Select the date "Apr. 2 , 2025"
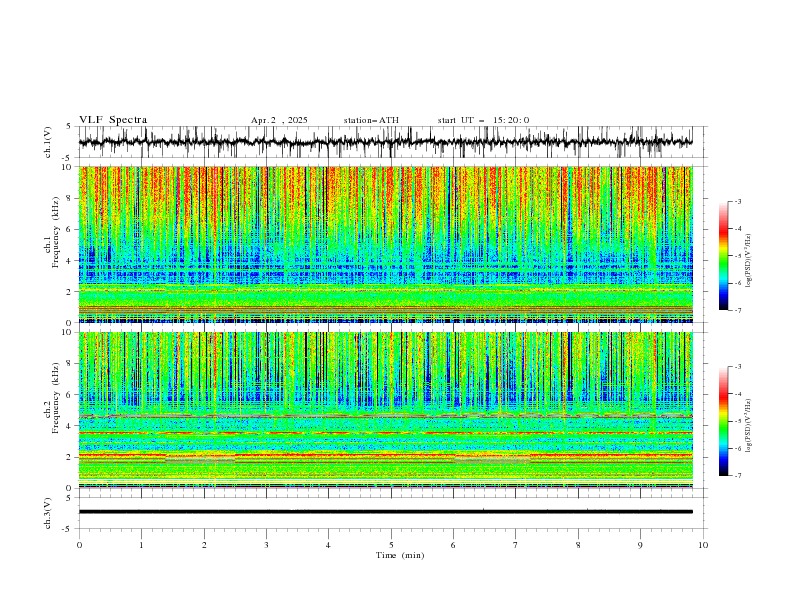 (279, 120)
